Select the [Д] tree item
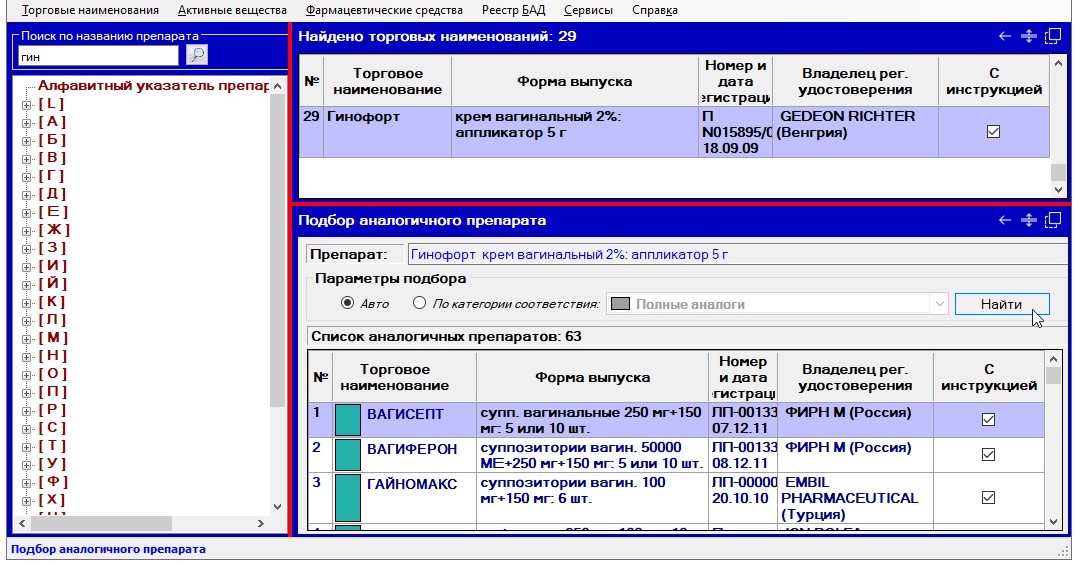 pyautogui.click(x=52, y=194)
